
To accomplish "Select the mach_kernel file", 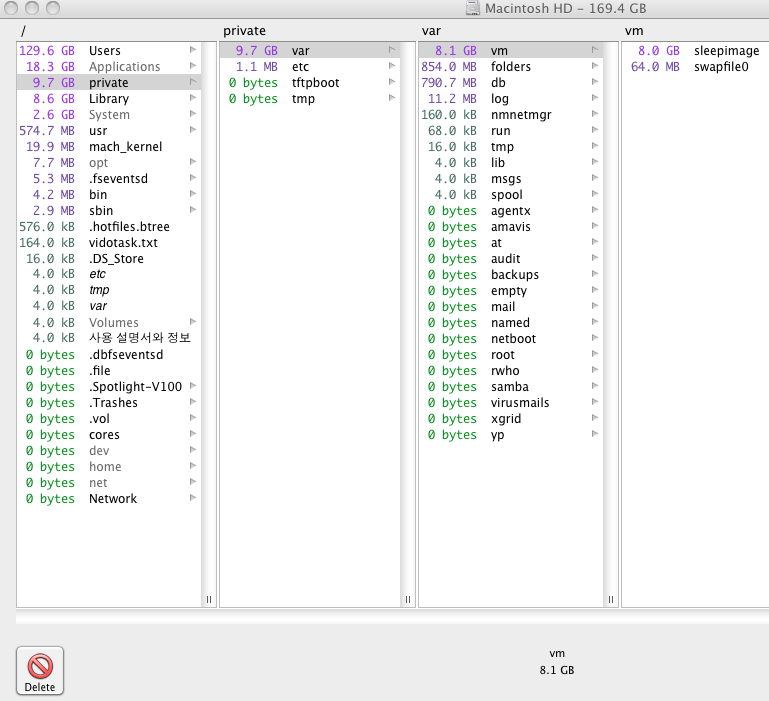I will tap(109, 147).
